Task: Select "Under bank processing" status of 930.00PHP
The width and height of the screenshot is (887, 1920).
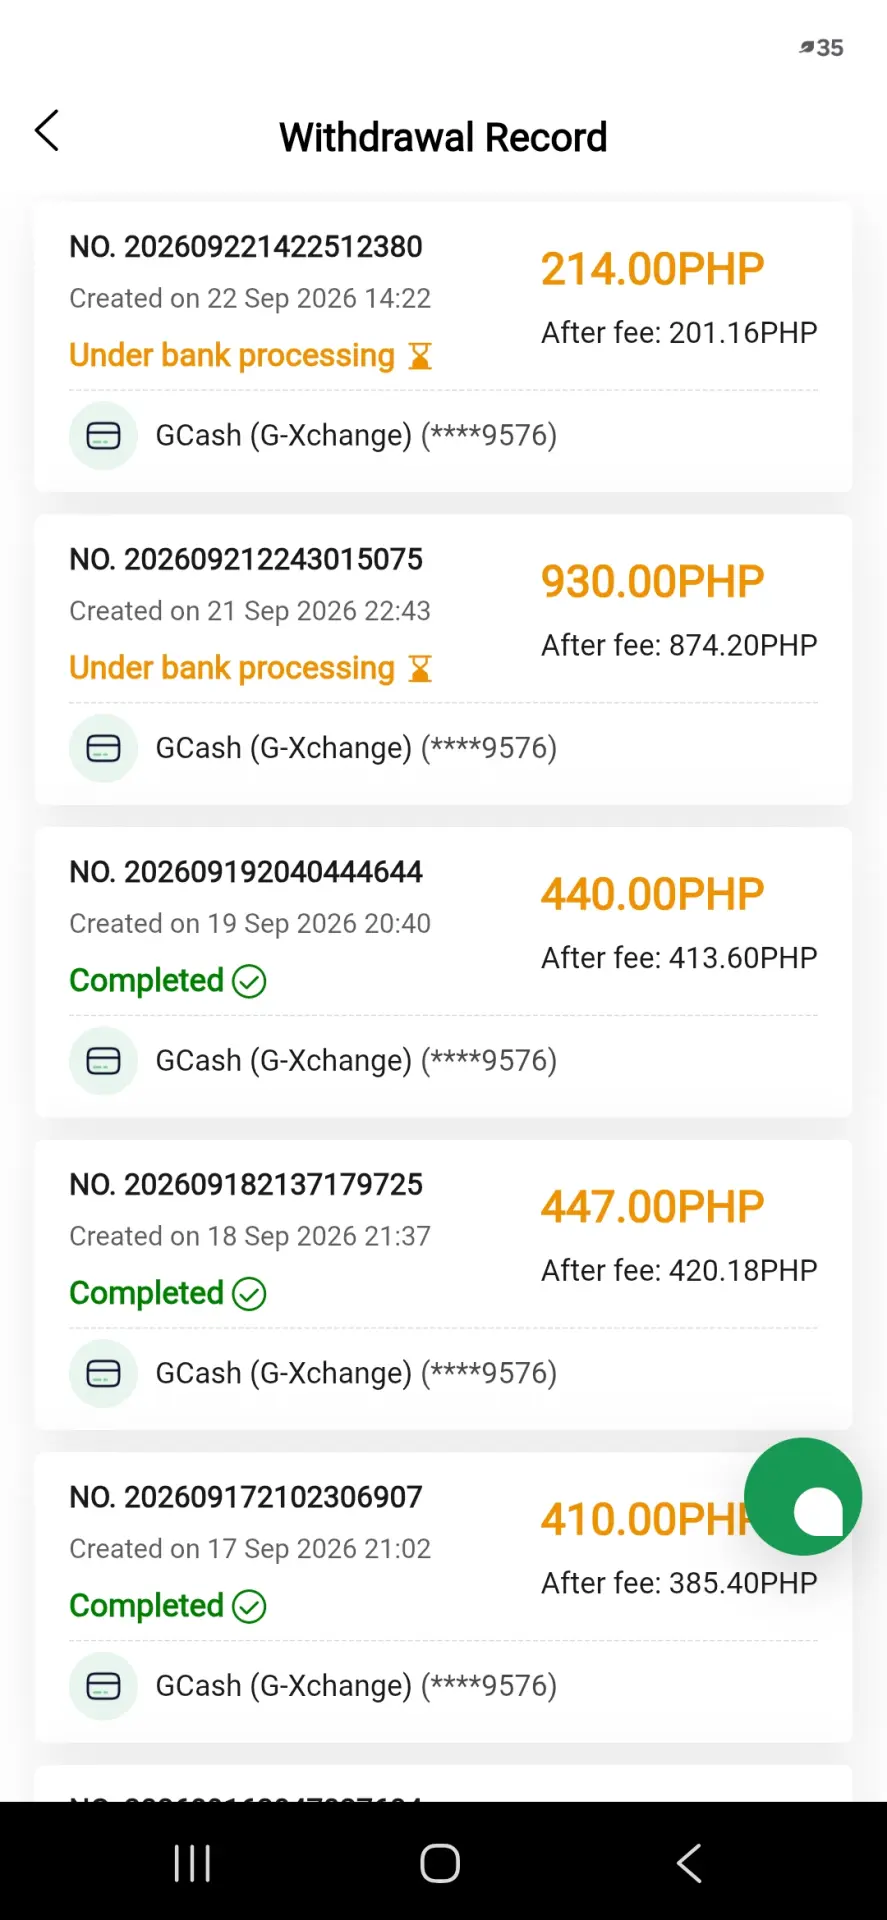Action: pyautogui.click(x=232, y=668)
